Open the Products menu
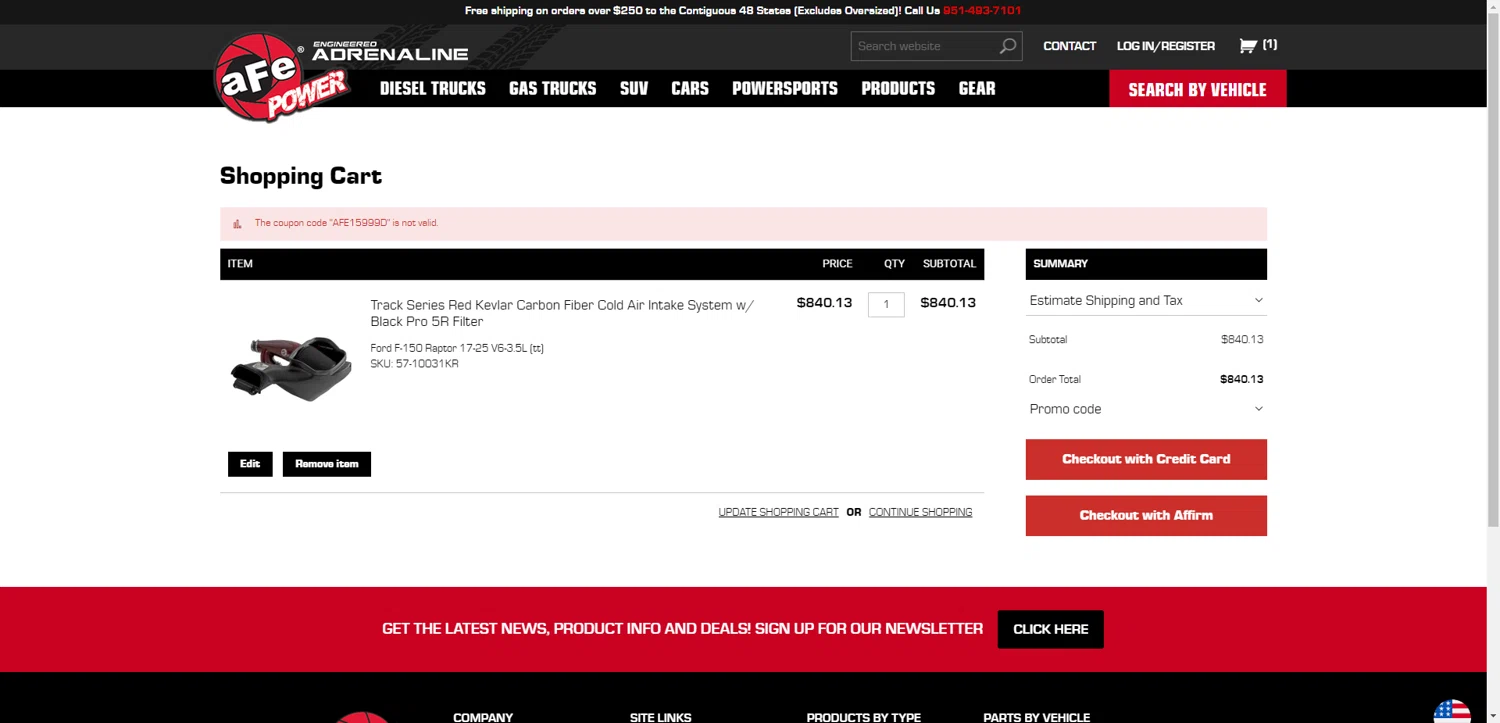Image resolution: width=1500 pixels, height=723 pixels. click(x=898, y=88)
